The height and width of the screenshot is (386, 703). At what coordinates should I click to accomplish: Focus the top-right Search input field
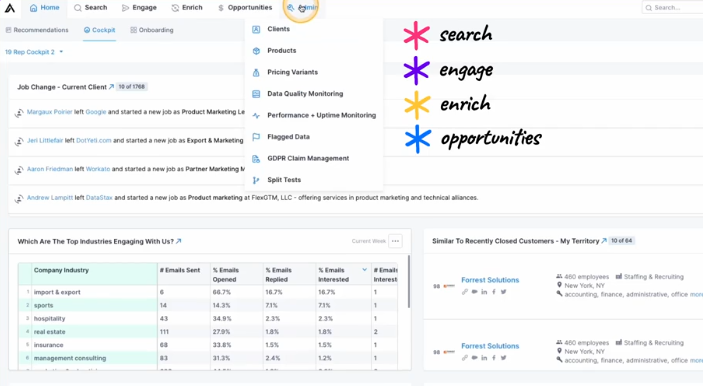point(673,8)
